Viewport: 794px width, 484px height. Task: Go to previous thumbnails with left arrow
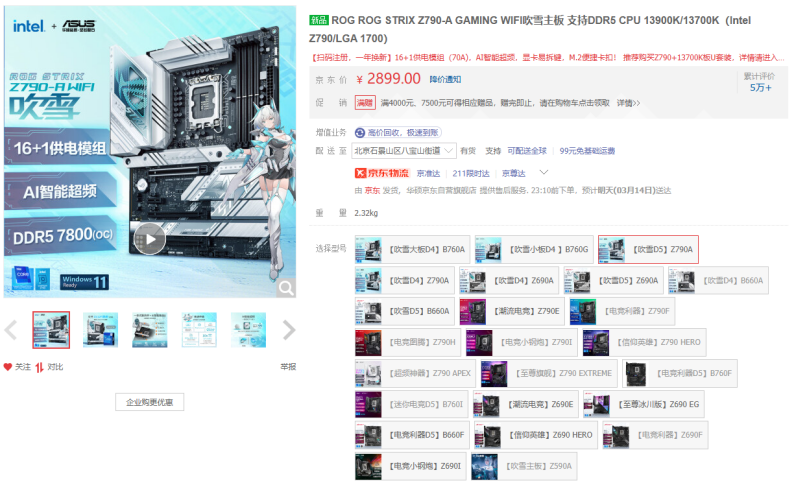11,330
